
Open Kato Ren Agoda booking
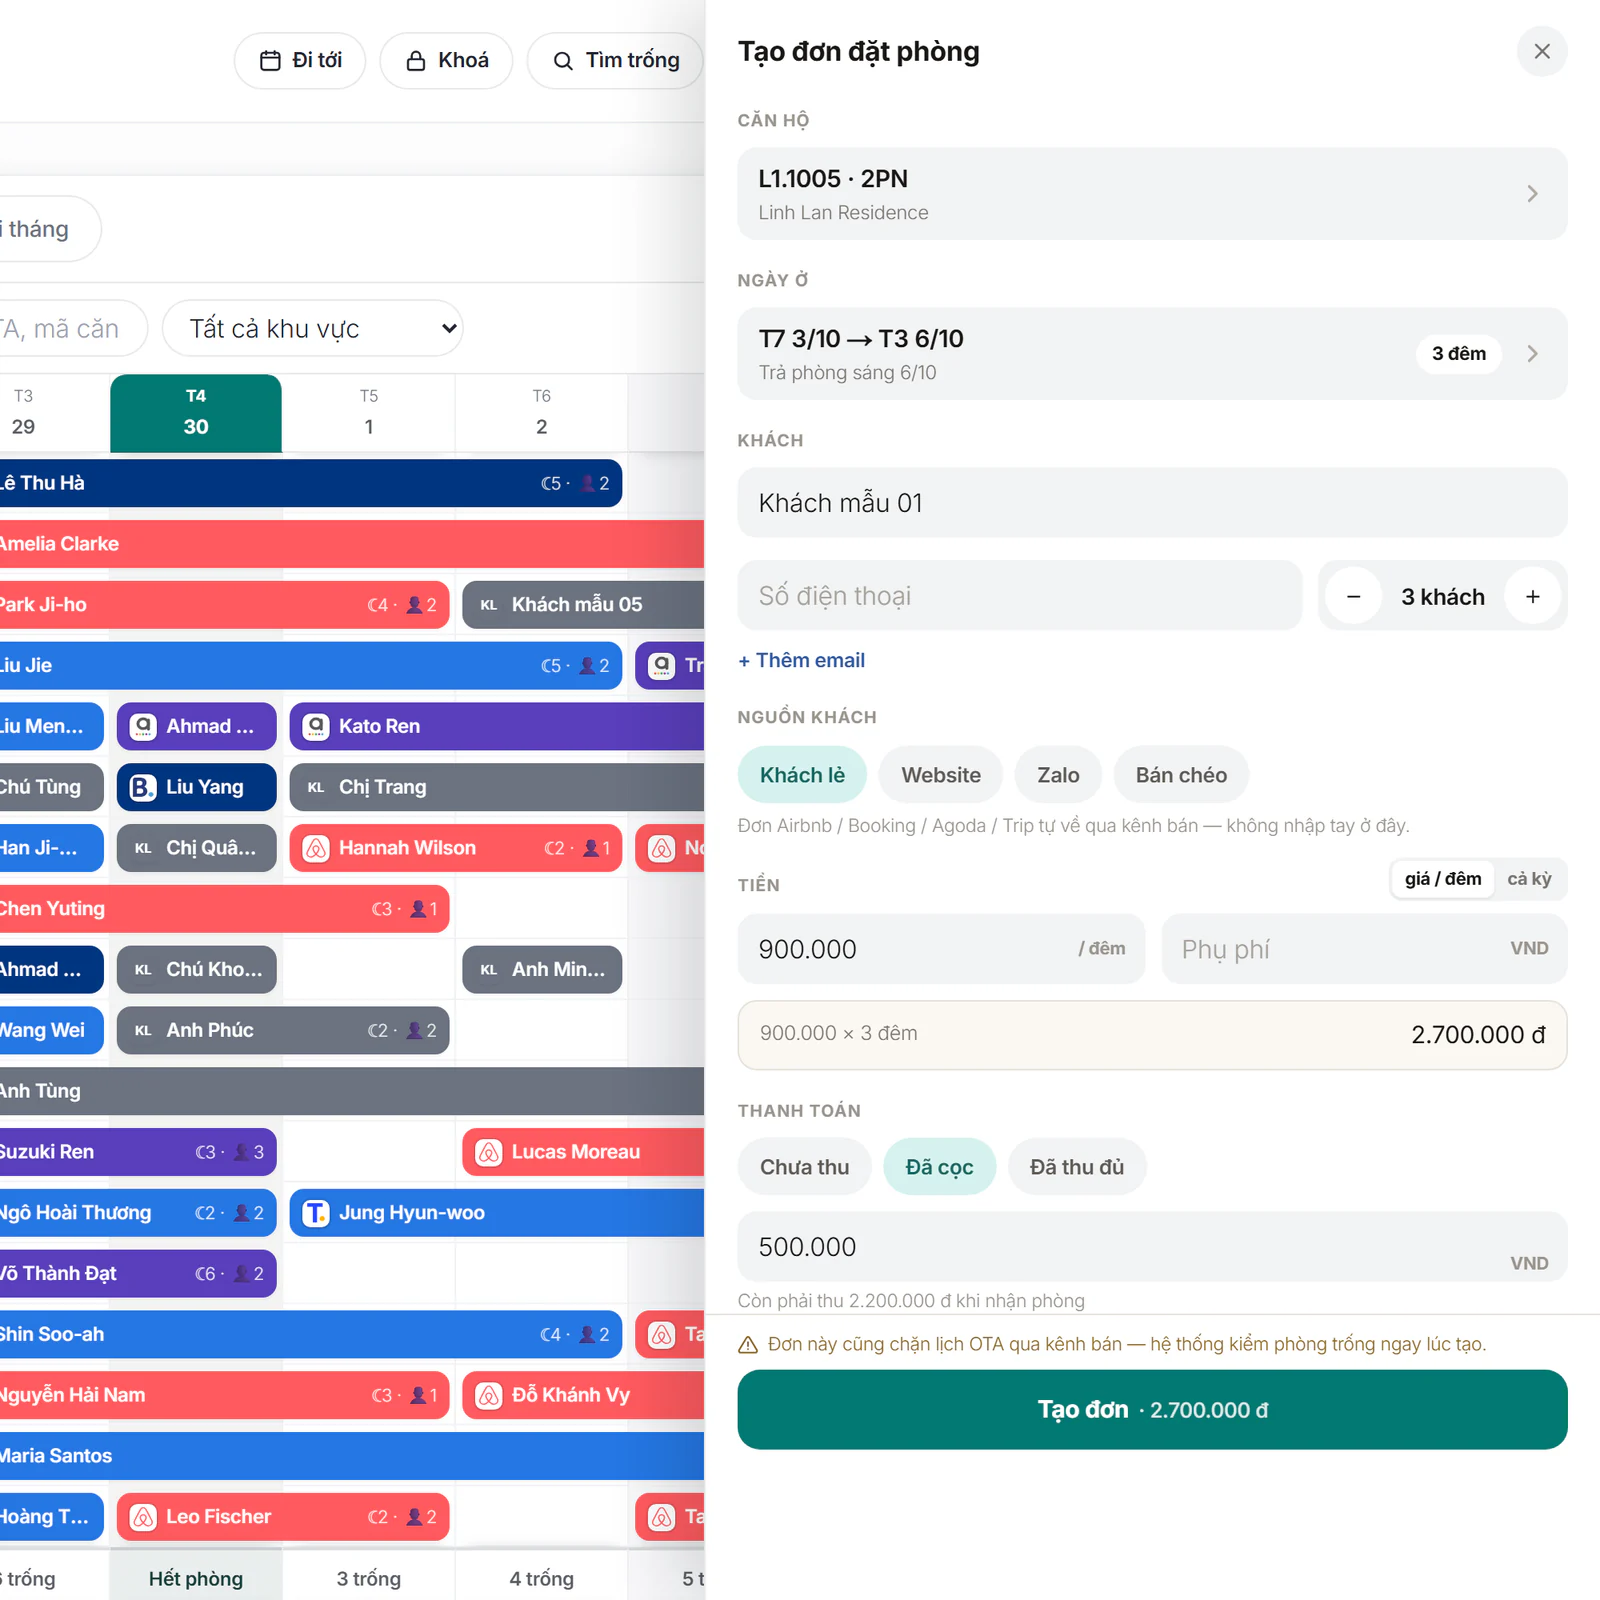pyautogui.click(x=497, y=726)
